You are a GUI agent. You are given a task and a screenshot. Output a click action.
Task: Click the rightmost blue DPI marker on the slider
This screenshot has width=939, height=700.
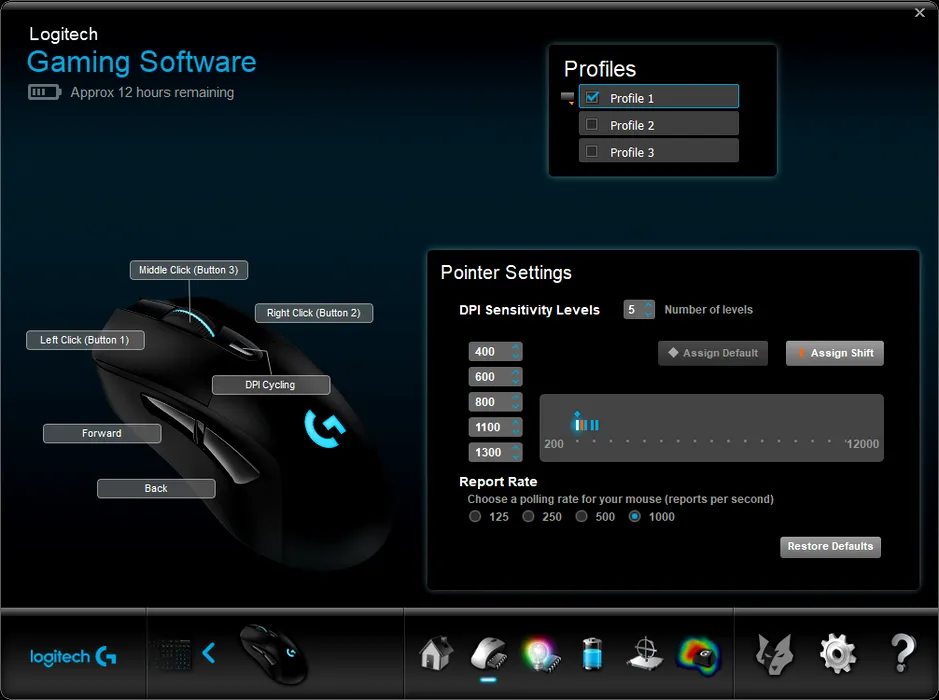point(596,425)
